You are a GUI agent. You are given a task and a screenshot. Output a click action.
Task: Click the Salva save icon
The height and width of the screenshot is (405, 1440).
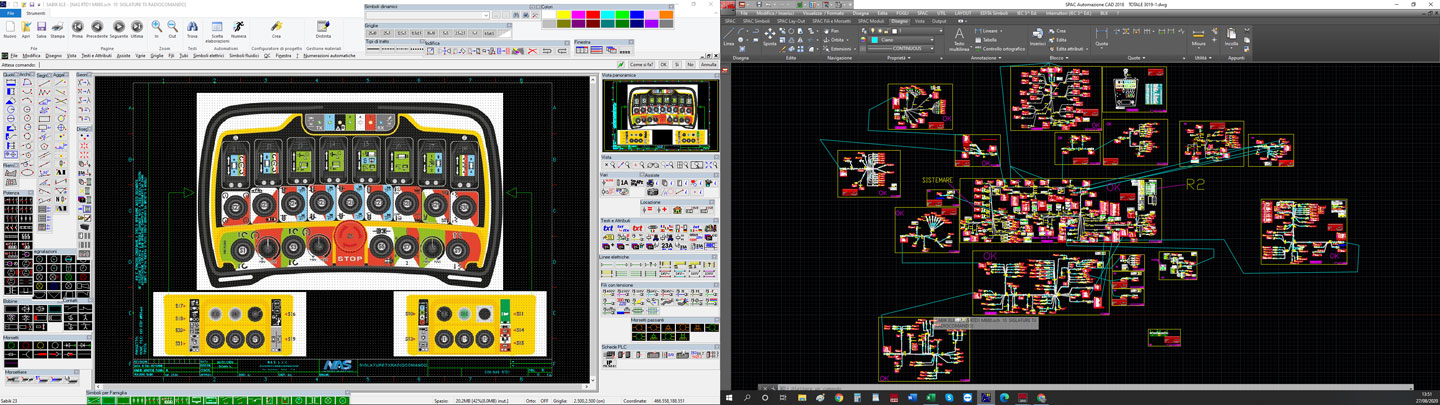pos(41,28)
